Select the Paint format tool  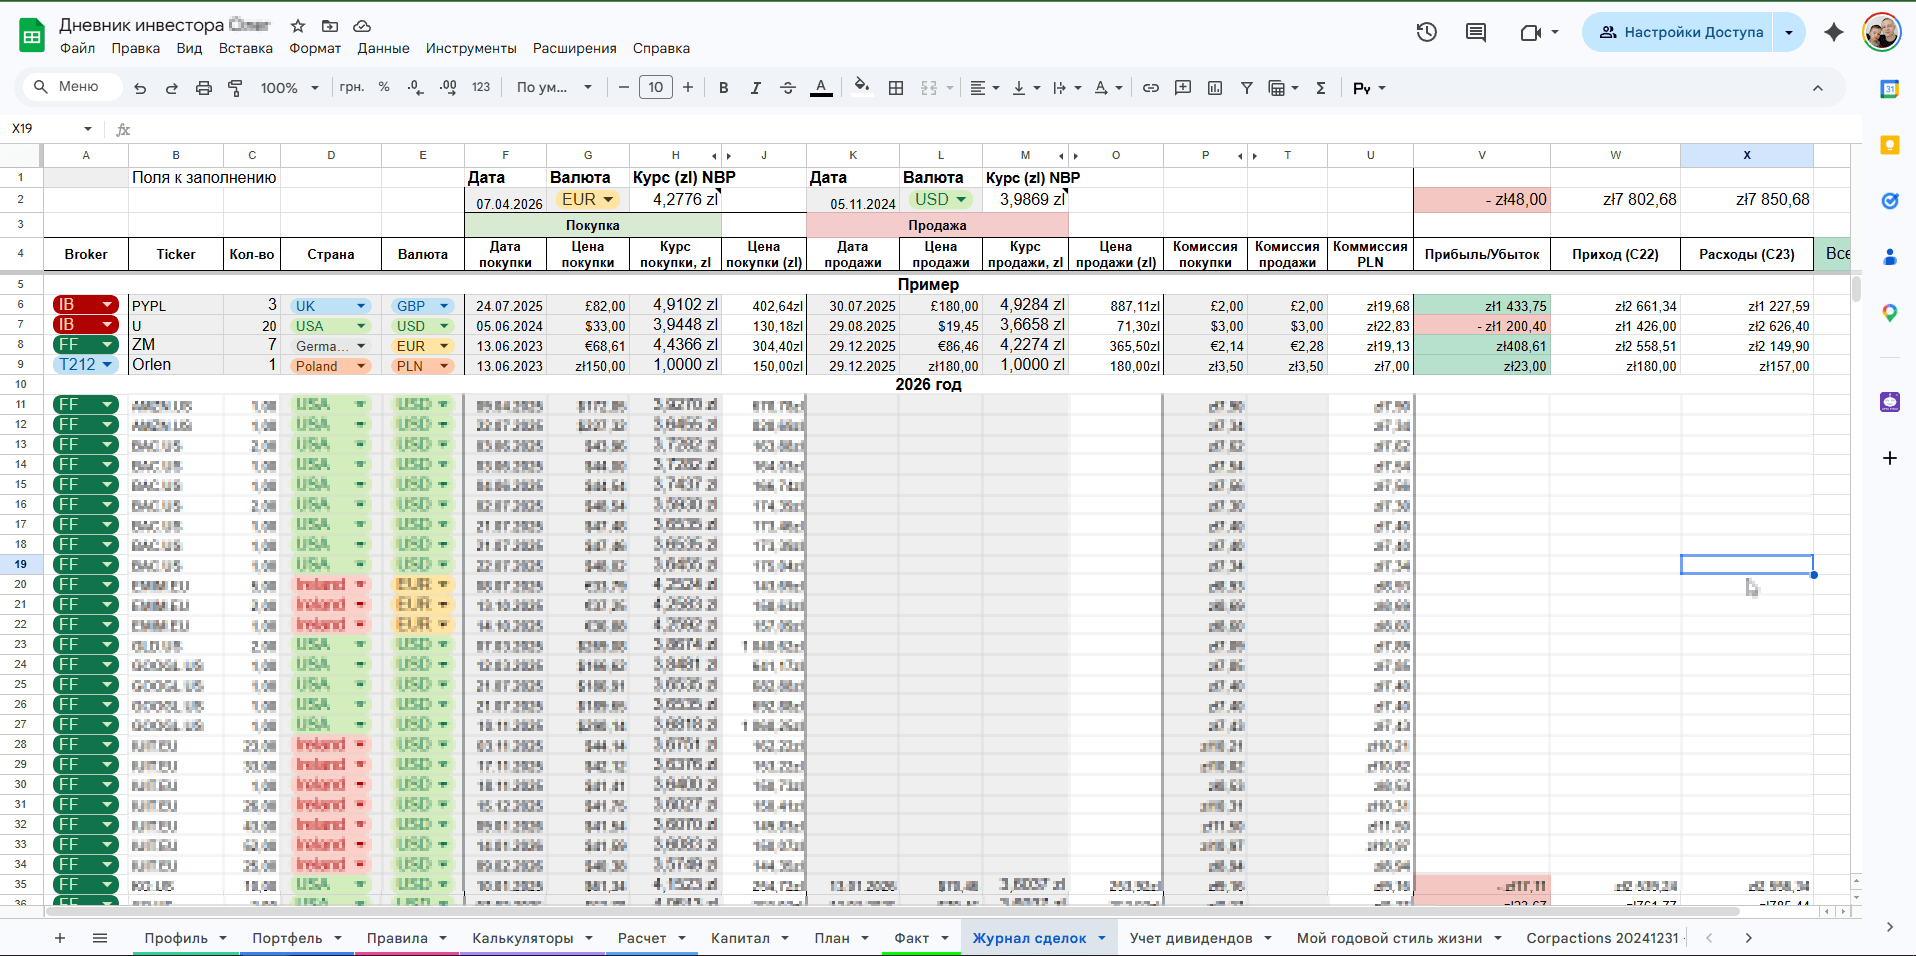pyautogui.click(x=236, y=88)
